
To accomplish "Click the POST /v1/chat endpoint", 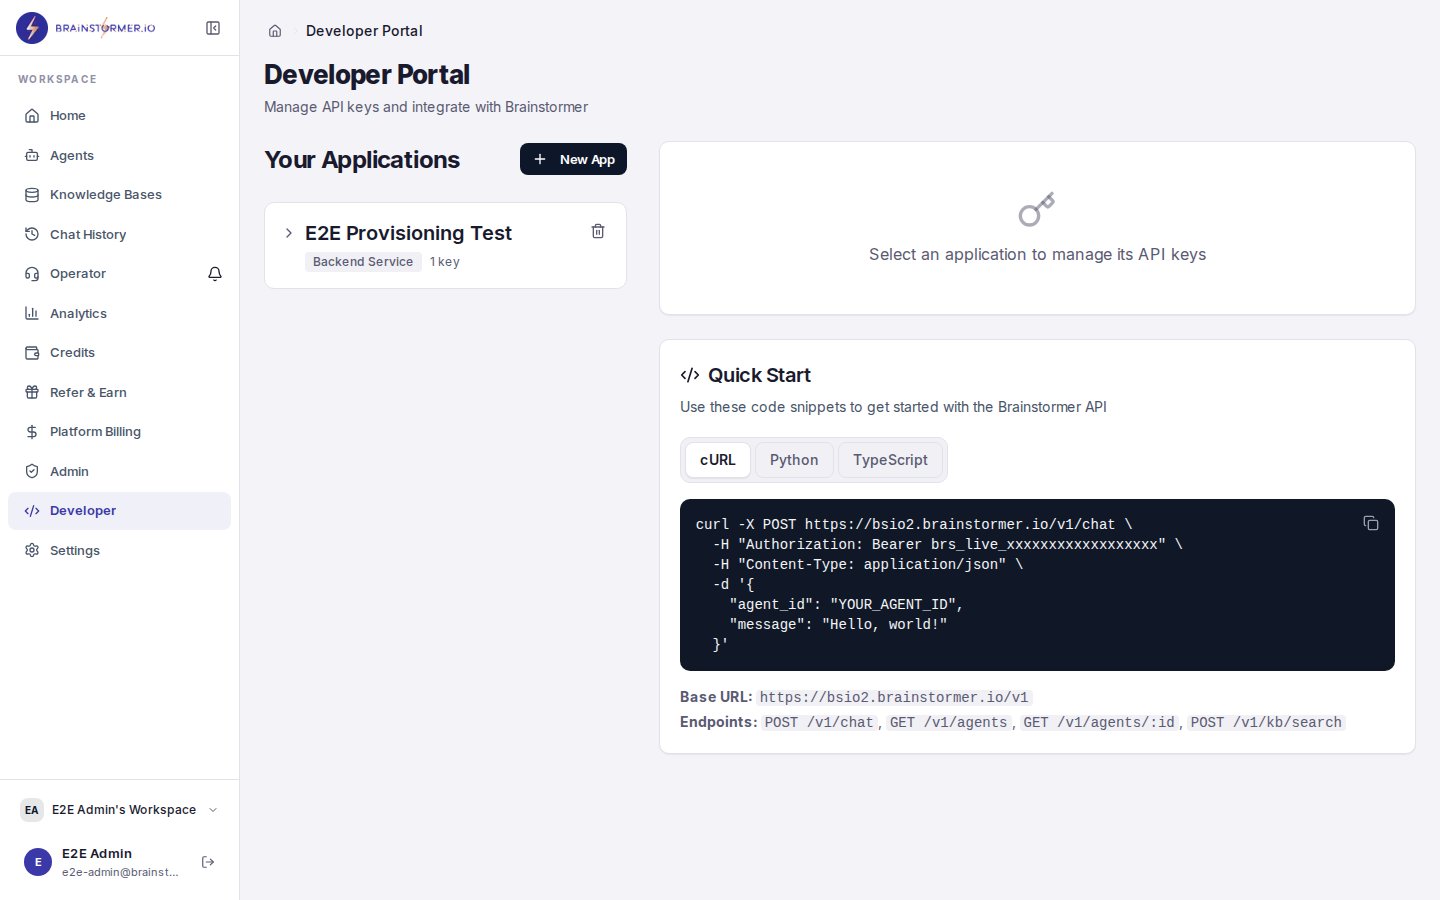I will pyautogui.click(x=820, y=722).
